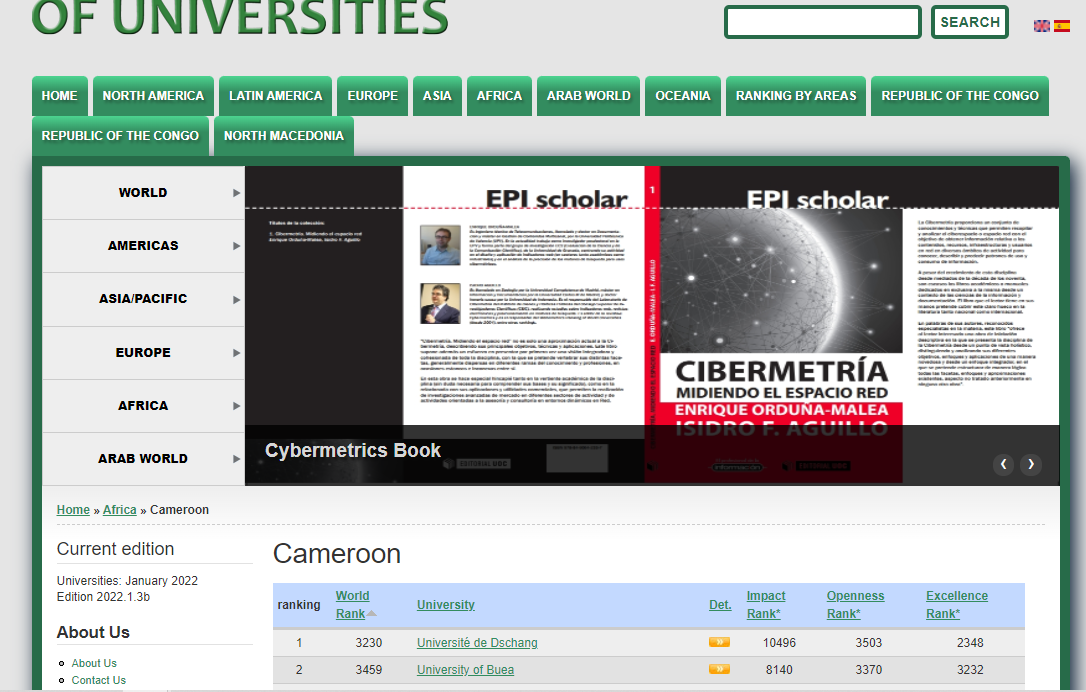The image size is (1086, 692).
Task: Switch to the English language flag
Action: [x=1042, y=26]
